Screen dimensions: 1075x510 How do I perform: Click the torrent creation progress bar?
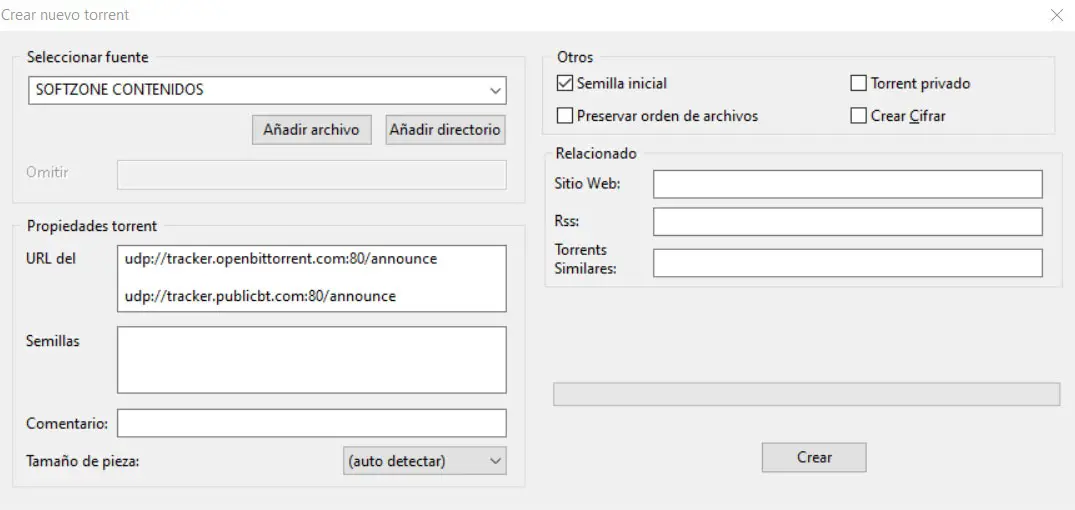point(806,394)
